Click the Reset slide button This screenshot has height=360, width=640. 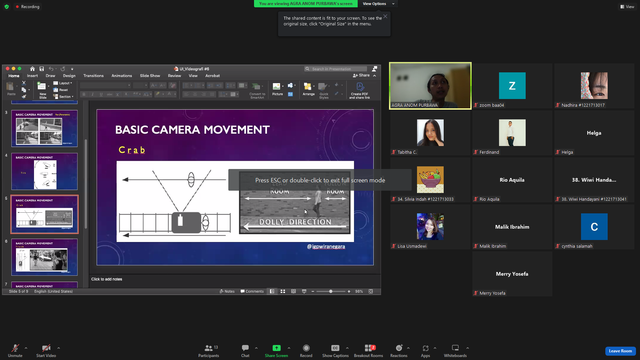click(x=61, y=90)
